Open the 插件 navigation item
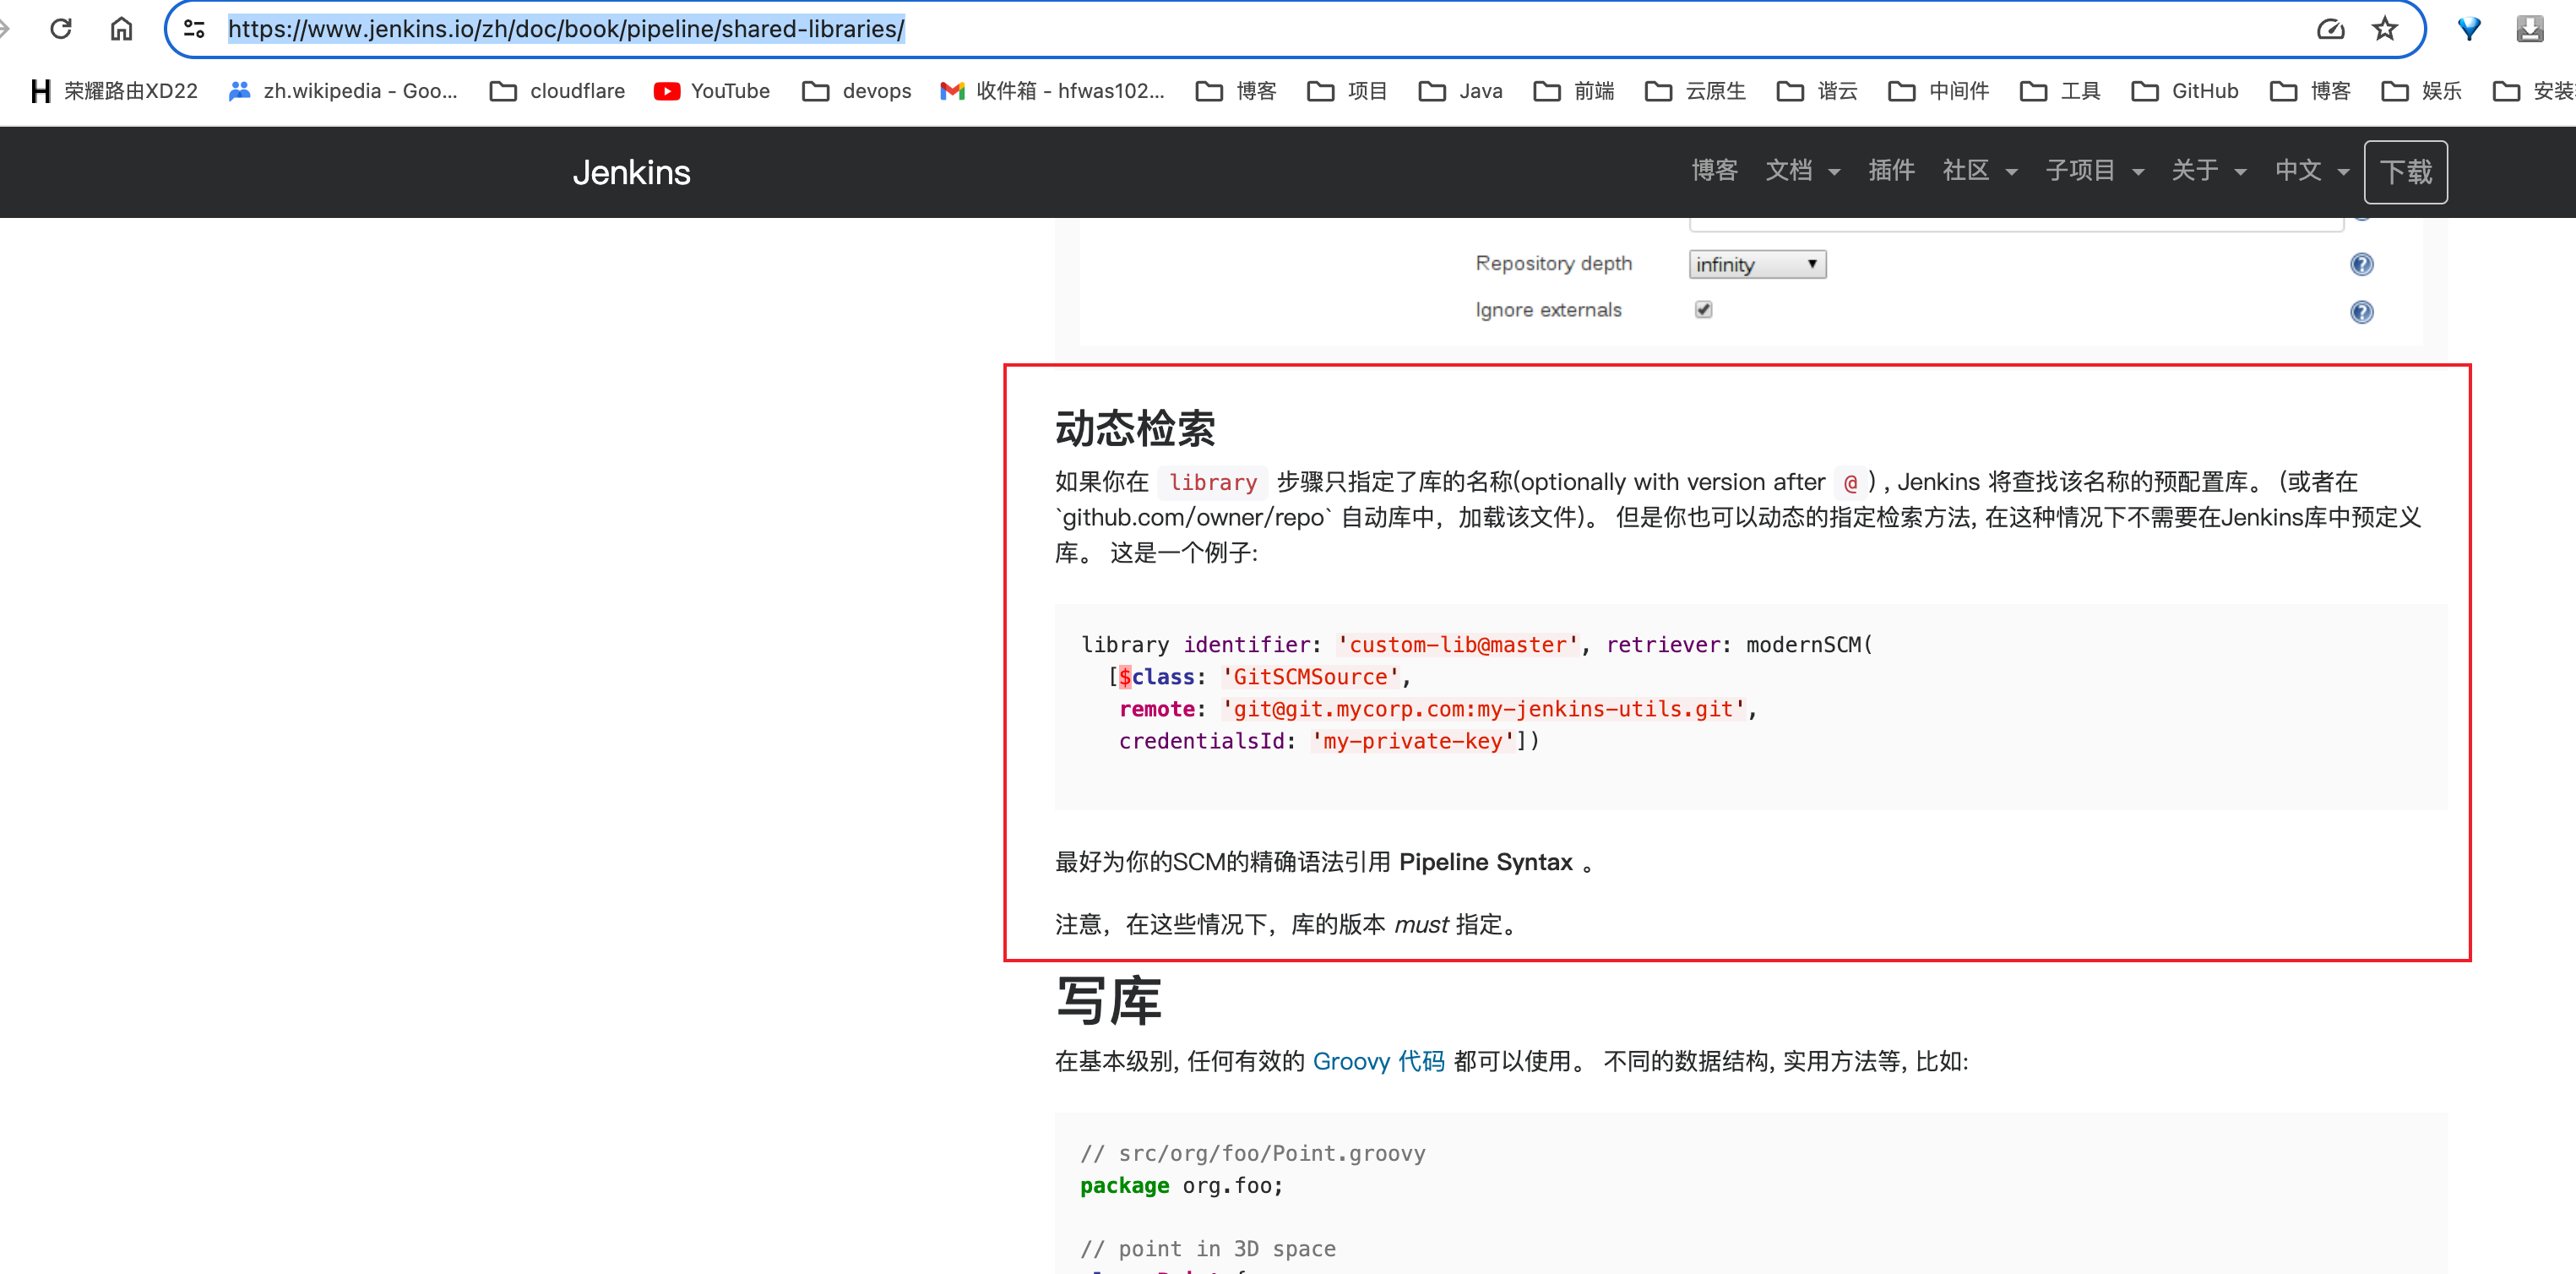Screen dimensions: 2576x1274 1891,171
